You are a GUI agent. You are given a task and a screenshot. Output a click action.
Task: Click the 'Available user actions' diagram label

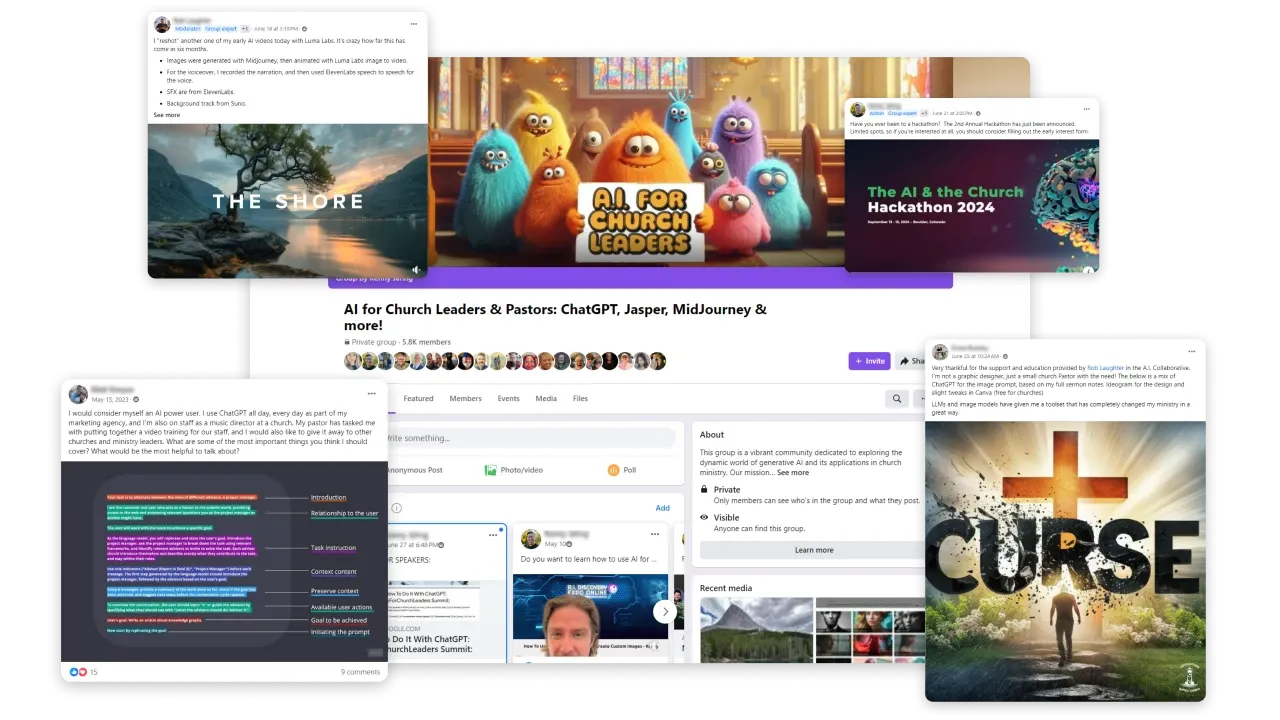(341, 607)
